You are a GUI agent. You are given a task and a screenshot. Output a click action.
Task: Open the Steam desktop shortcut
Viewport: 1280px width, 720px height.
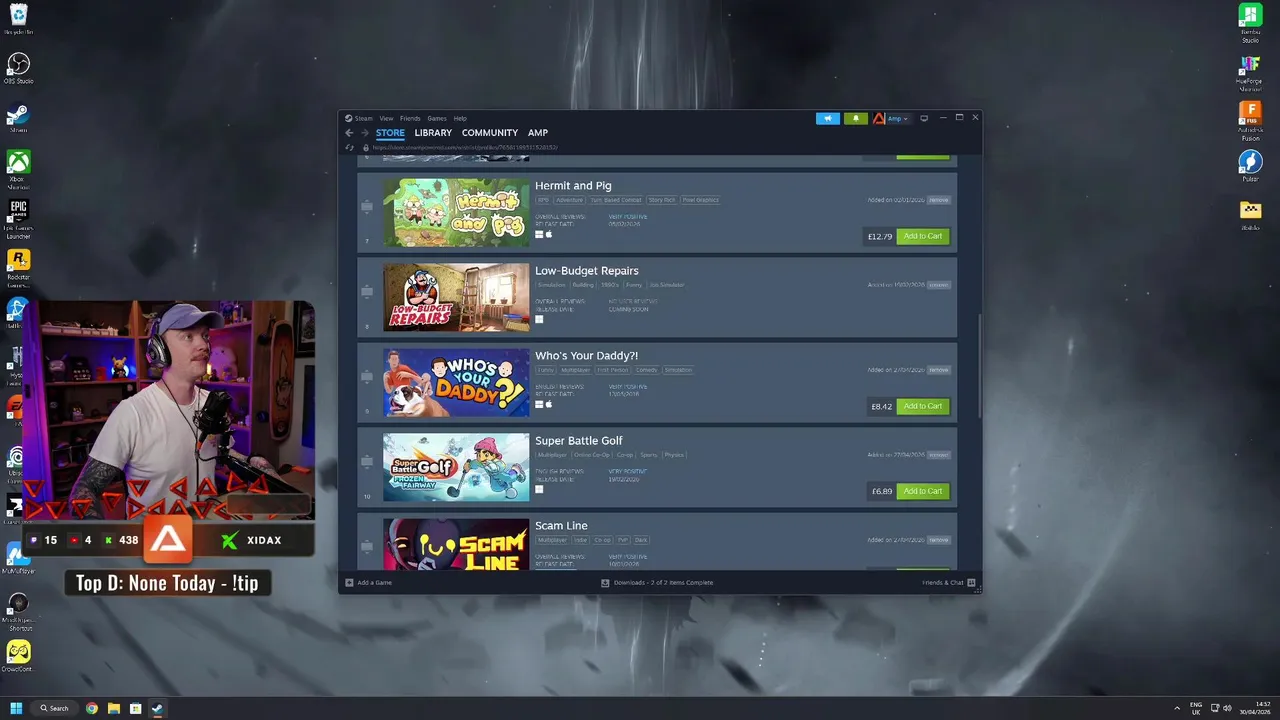pos(18,118)
